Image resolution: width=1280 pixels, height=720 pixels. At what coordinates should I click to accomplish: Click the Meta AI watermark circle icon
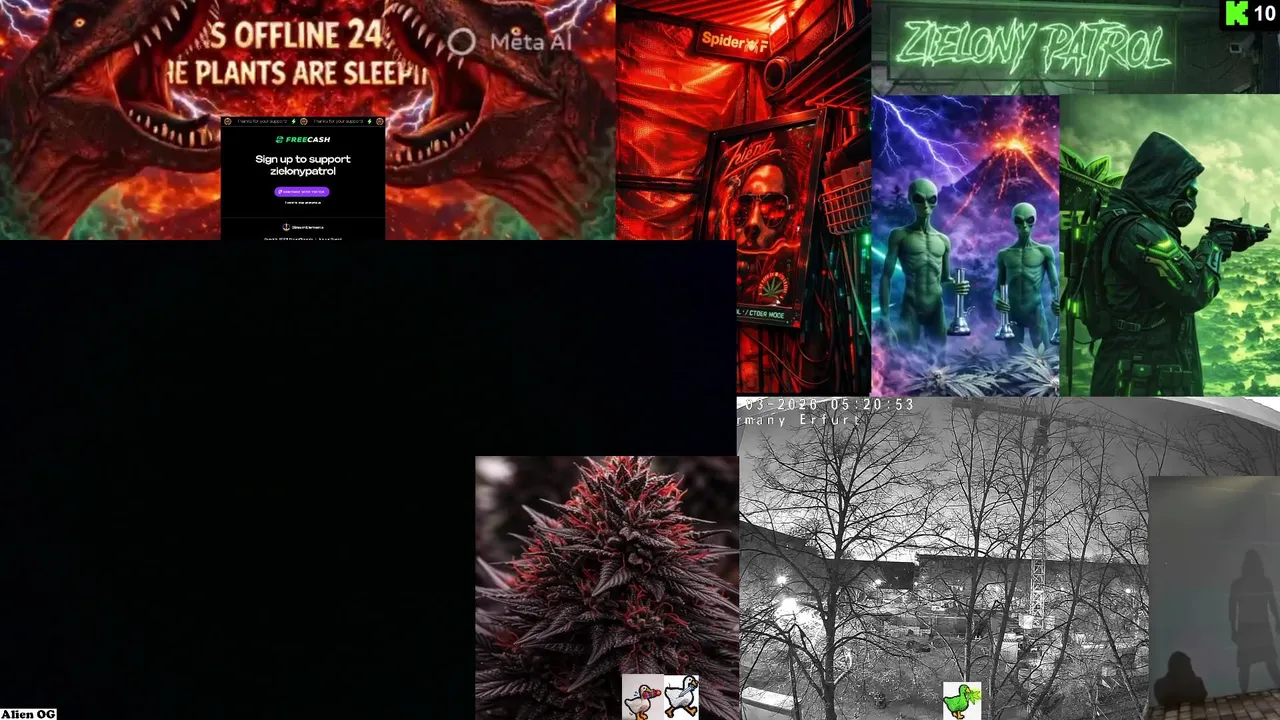tap(461, 41)
